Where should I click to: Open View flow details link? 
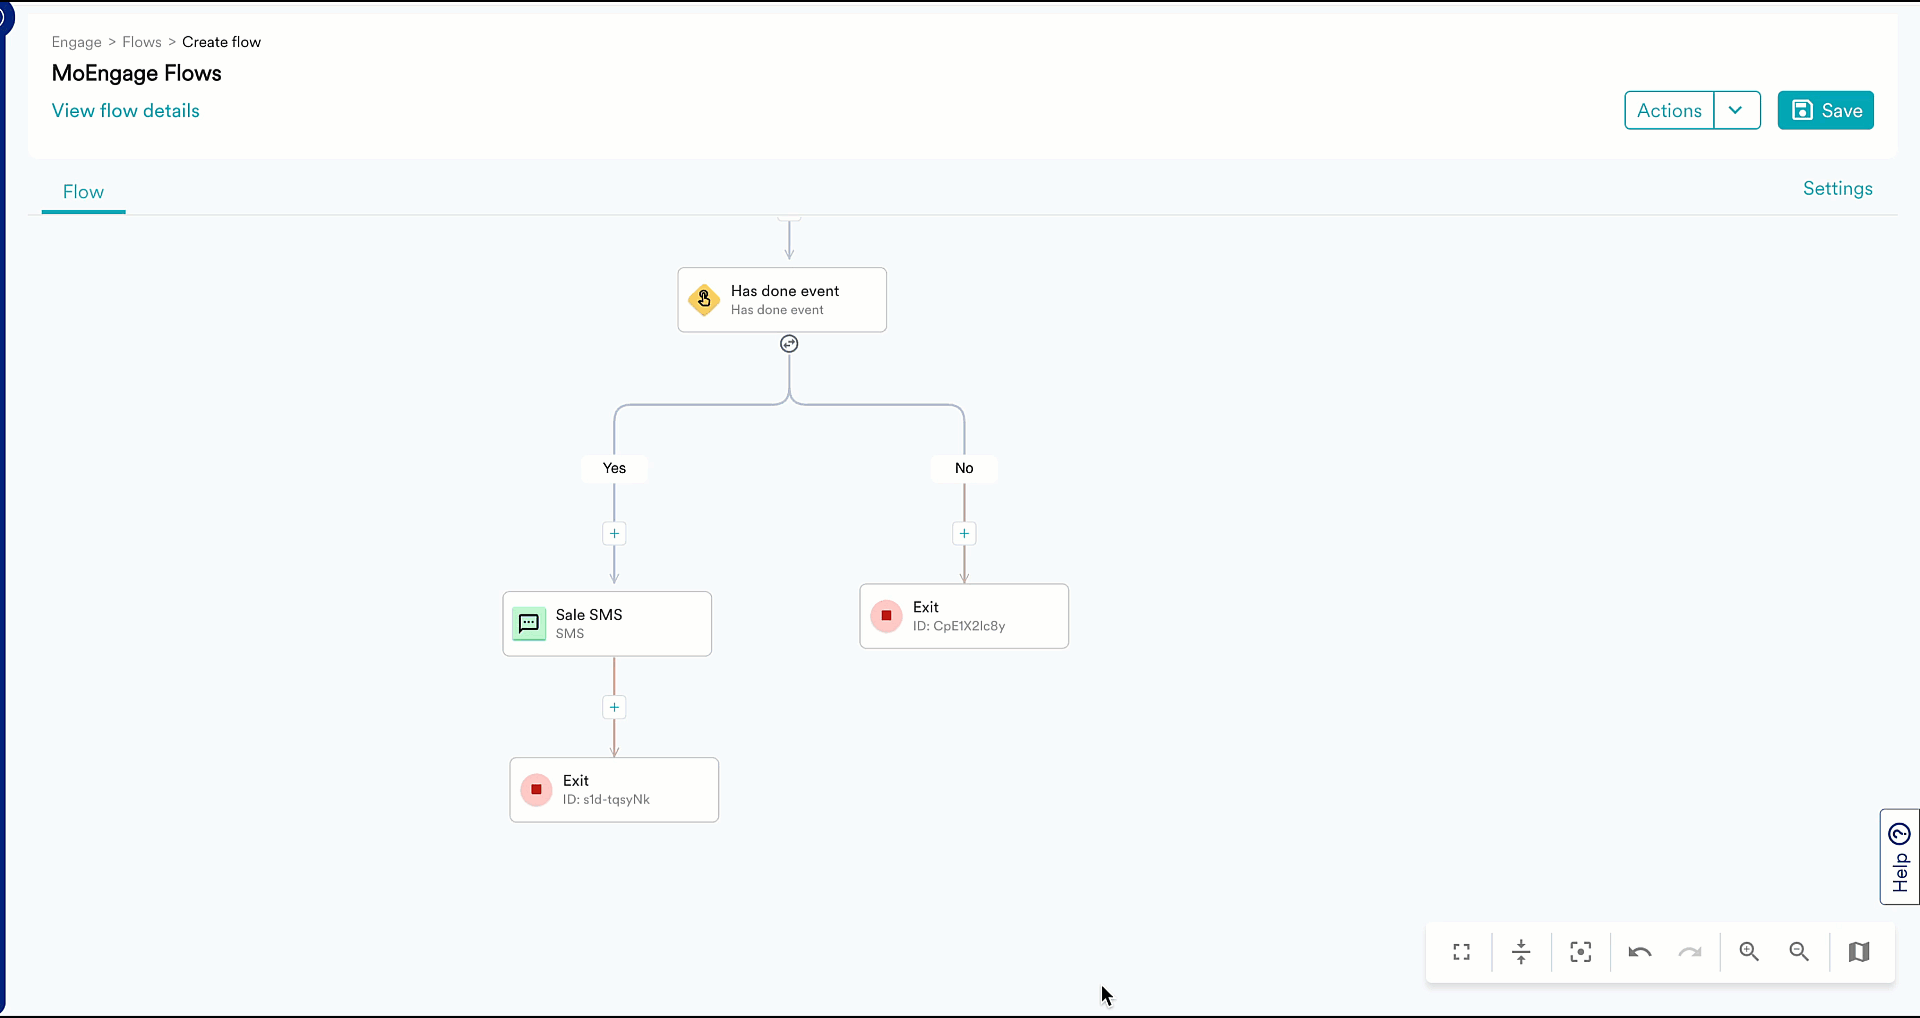(126, 111)
